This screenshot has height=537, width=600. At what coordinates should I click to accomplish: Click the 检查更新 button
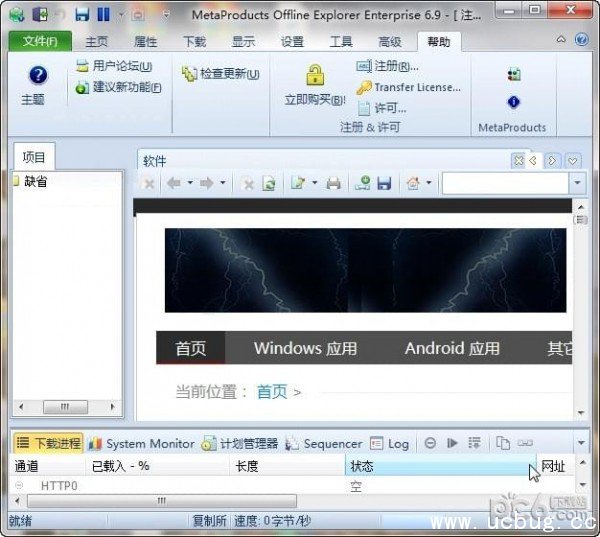pos(221,74)
